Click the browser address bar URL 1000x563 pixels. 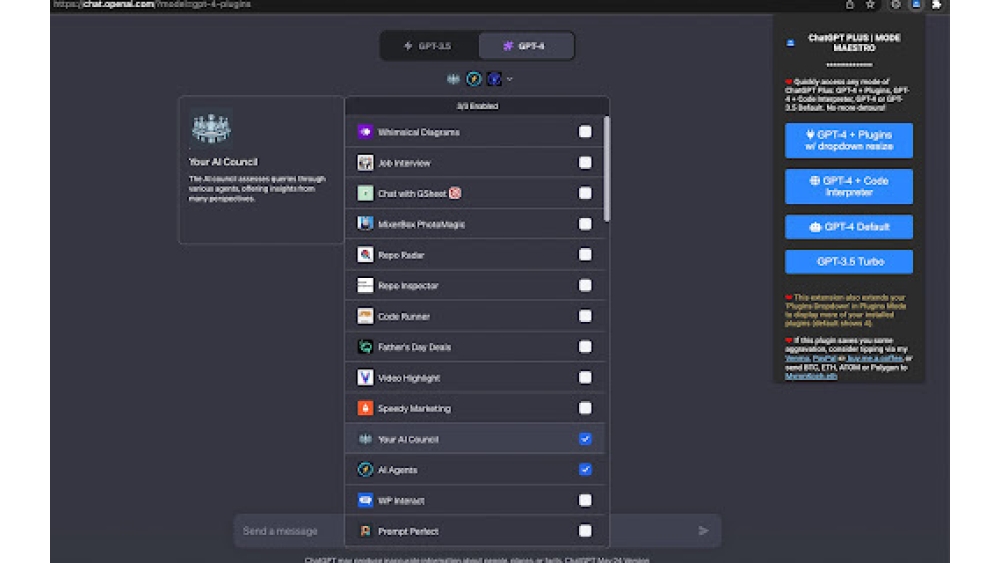(152, 4)
